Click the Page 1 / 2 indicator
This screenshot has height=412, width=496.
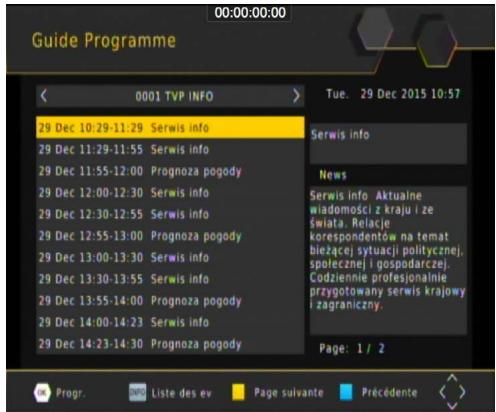tap(352, 348)
